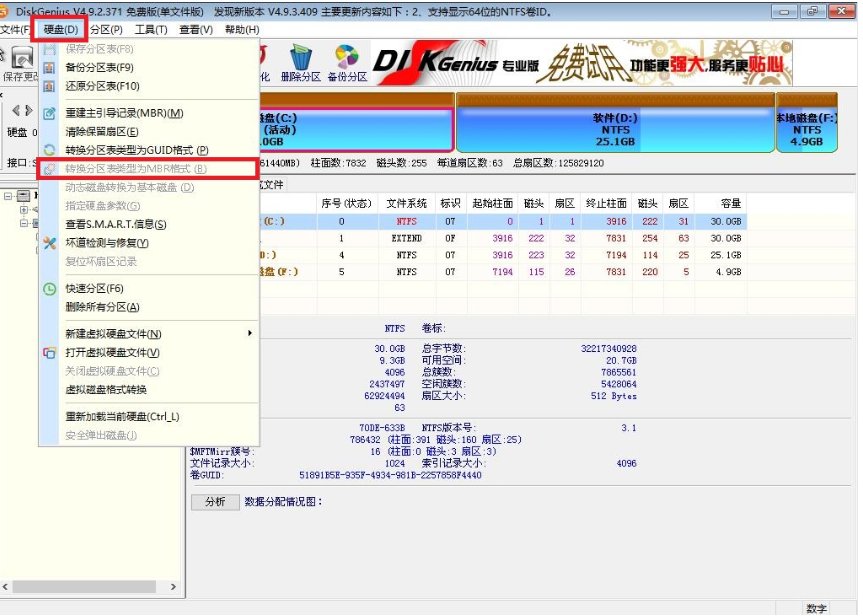Click the previous disk left arrow

(16, 110)
